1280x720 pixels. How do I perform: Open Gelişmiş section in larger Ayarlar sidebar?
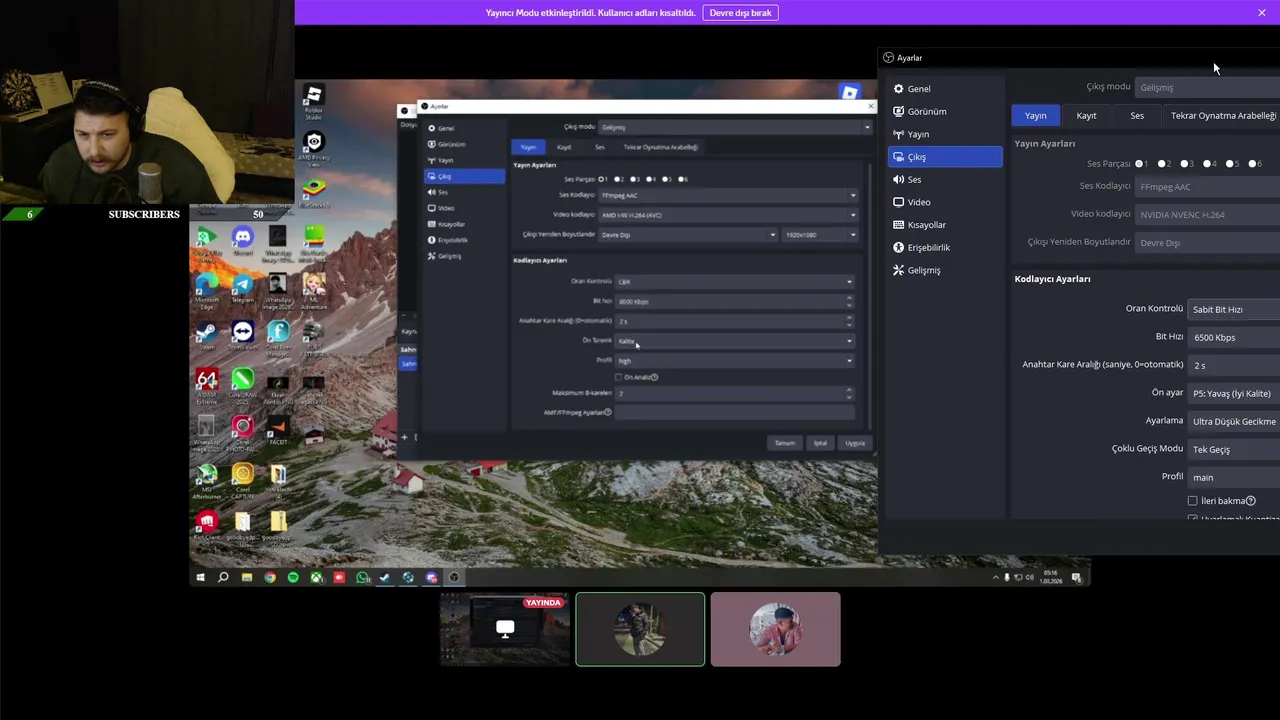[945, 270]
